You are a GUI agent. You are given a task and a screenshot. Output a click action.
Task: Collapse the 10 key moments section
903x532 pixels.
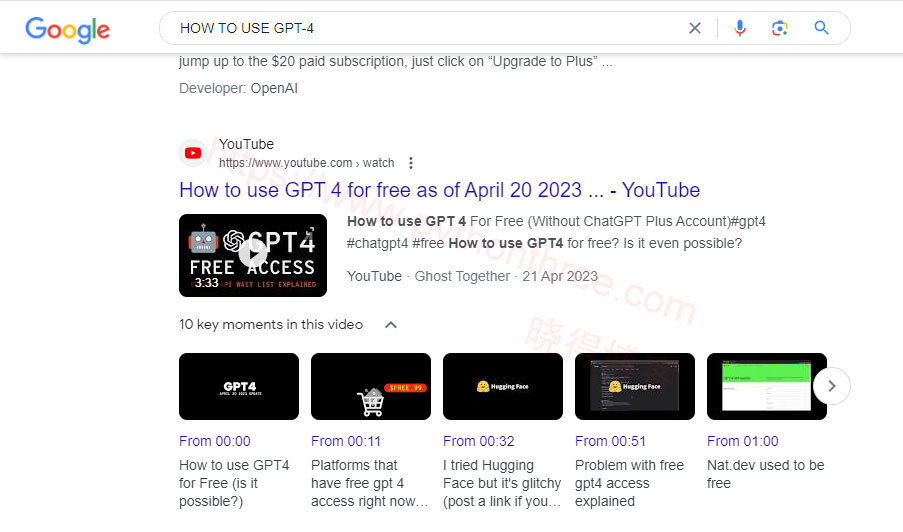(391, 325)
